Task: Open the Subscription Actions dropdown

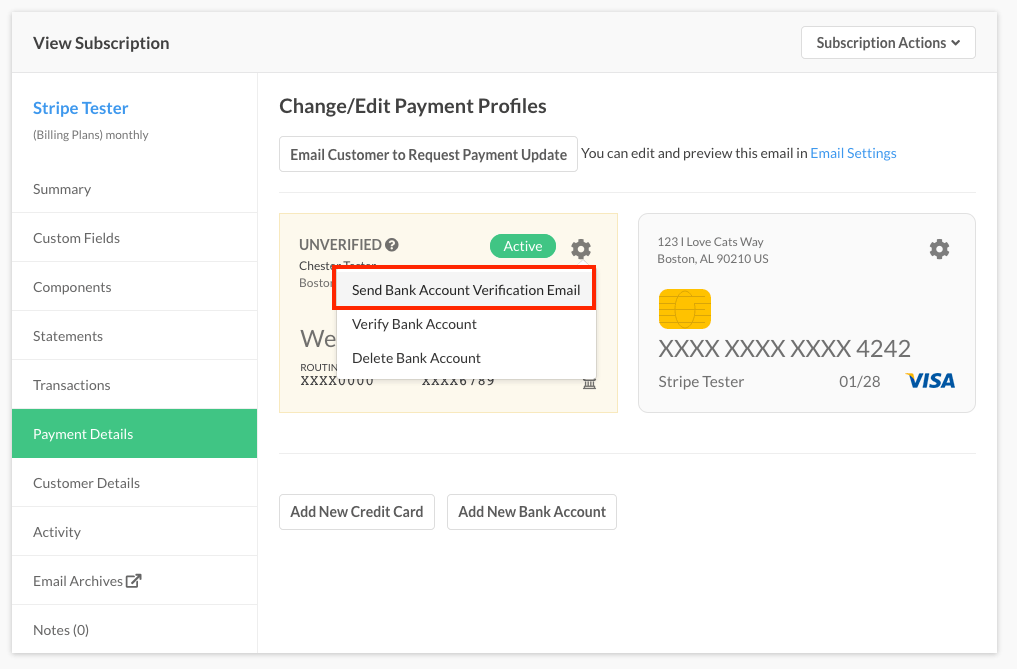Action: [x=888, y=43]
